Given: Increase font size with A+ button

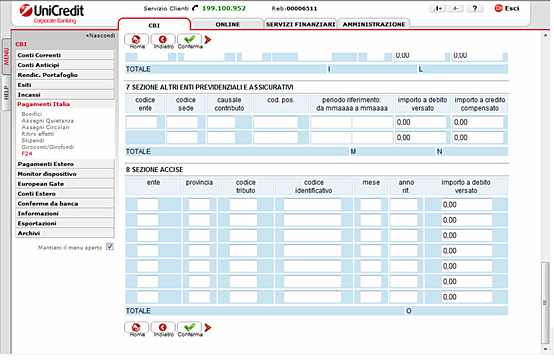Looking at the screenshot, I should [x=437, y=8].
